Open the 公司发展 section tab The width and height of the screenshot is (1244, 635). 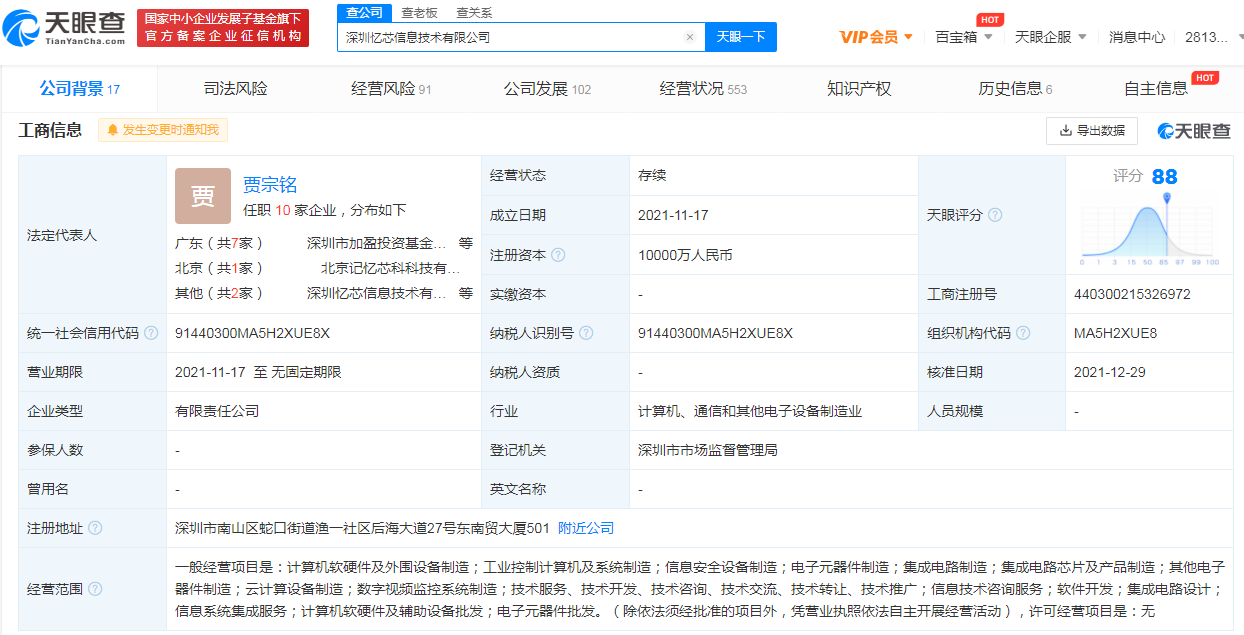[547, 89]
